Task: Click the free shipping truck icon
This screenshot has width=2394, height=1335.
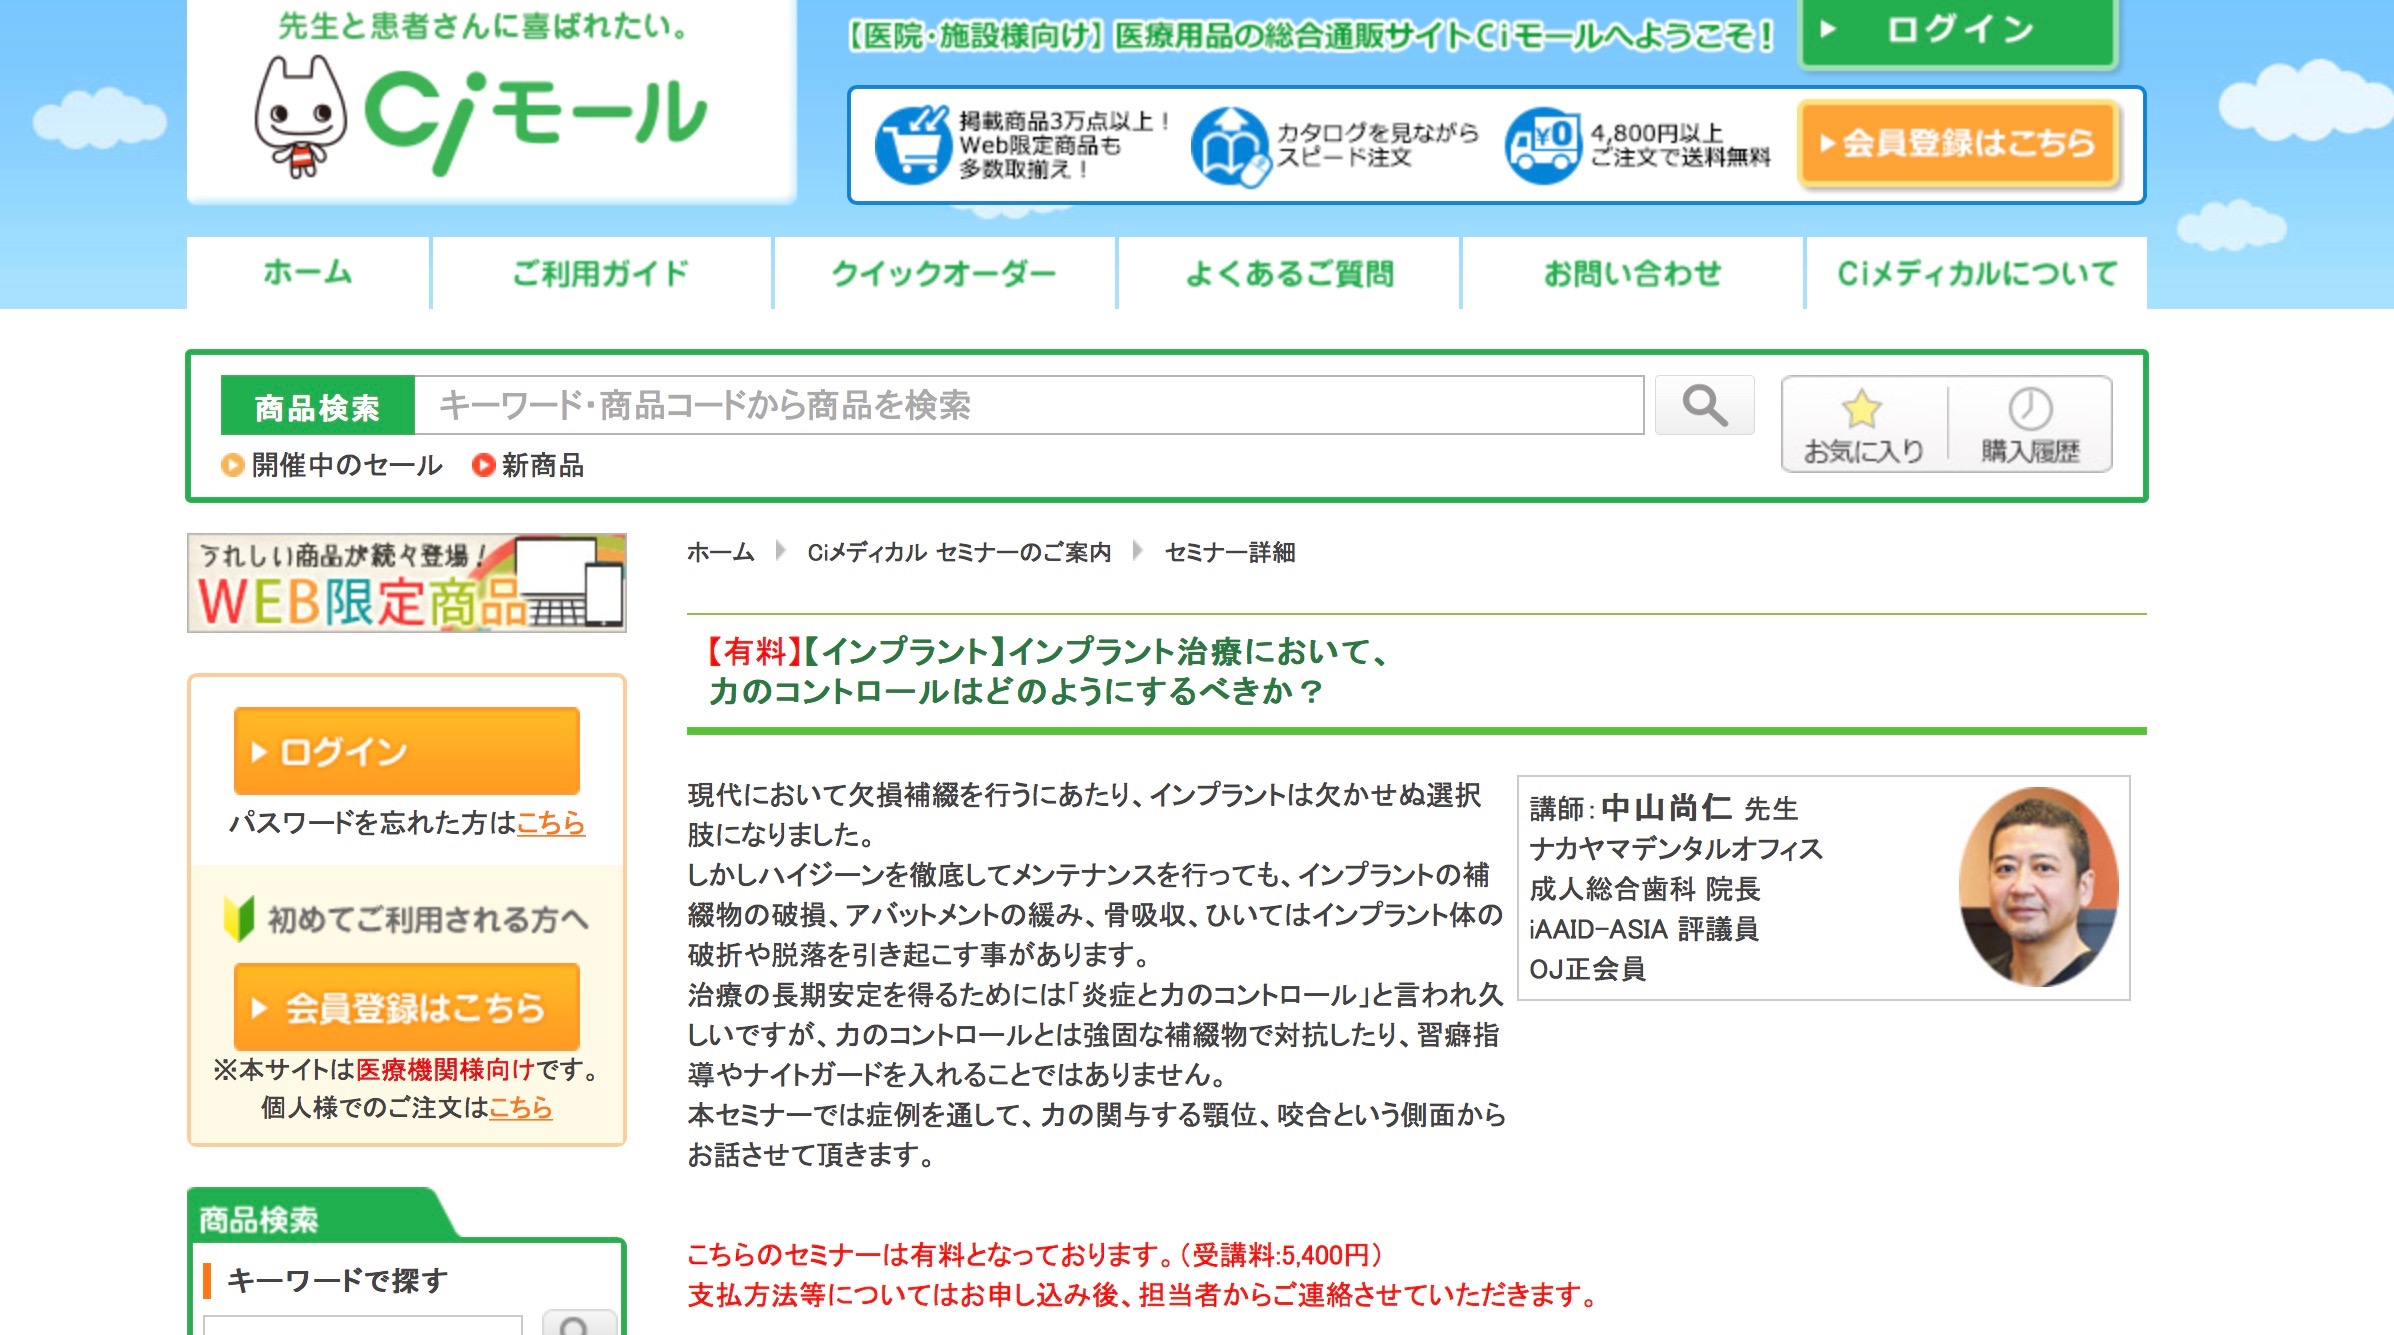Action: [1543, 147]
